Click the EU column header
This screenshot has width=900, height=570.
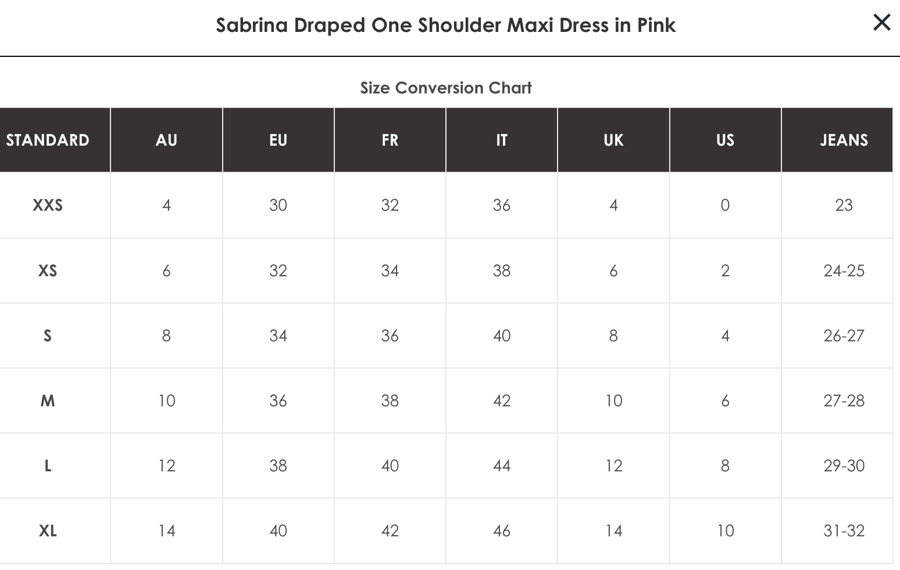tap(278, 140)
